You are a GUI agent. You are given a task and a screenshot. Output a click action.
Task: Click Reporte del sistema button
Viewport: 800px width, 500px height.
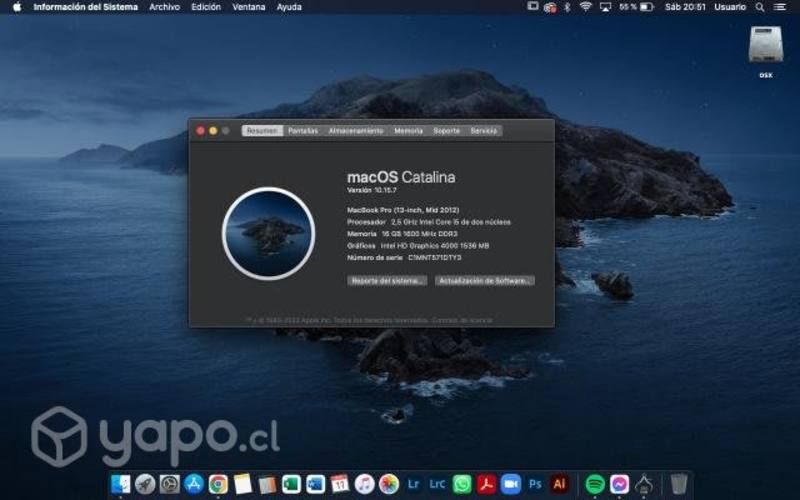coord(387,281)
